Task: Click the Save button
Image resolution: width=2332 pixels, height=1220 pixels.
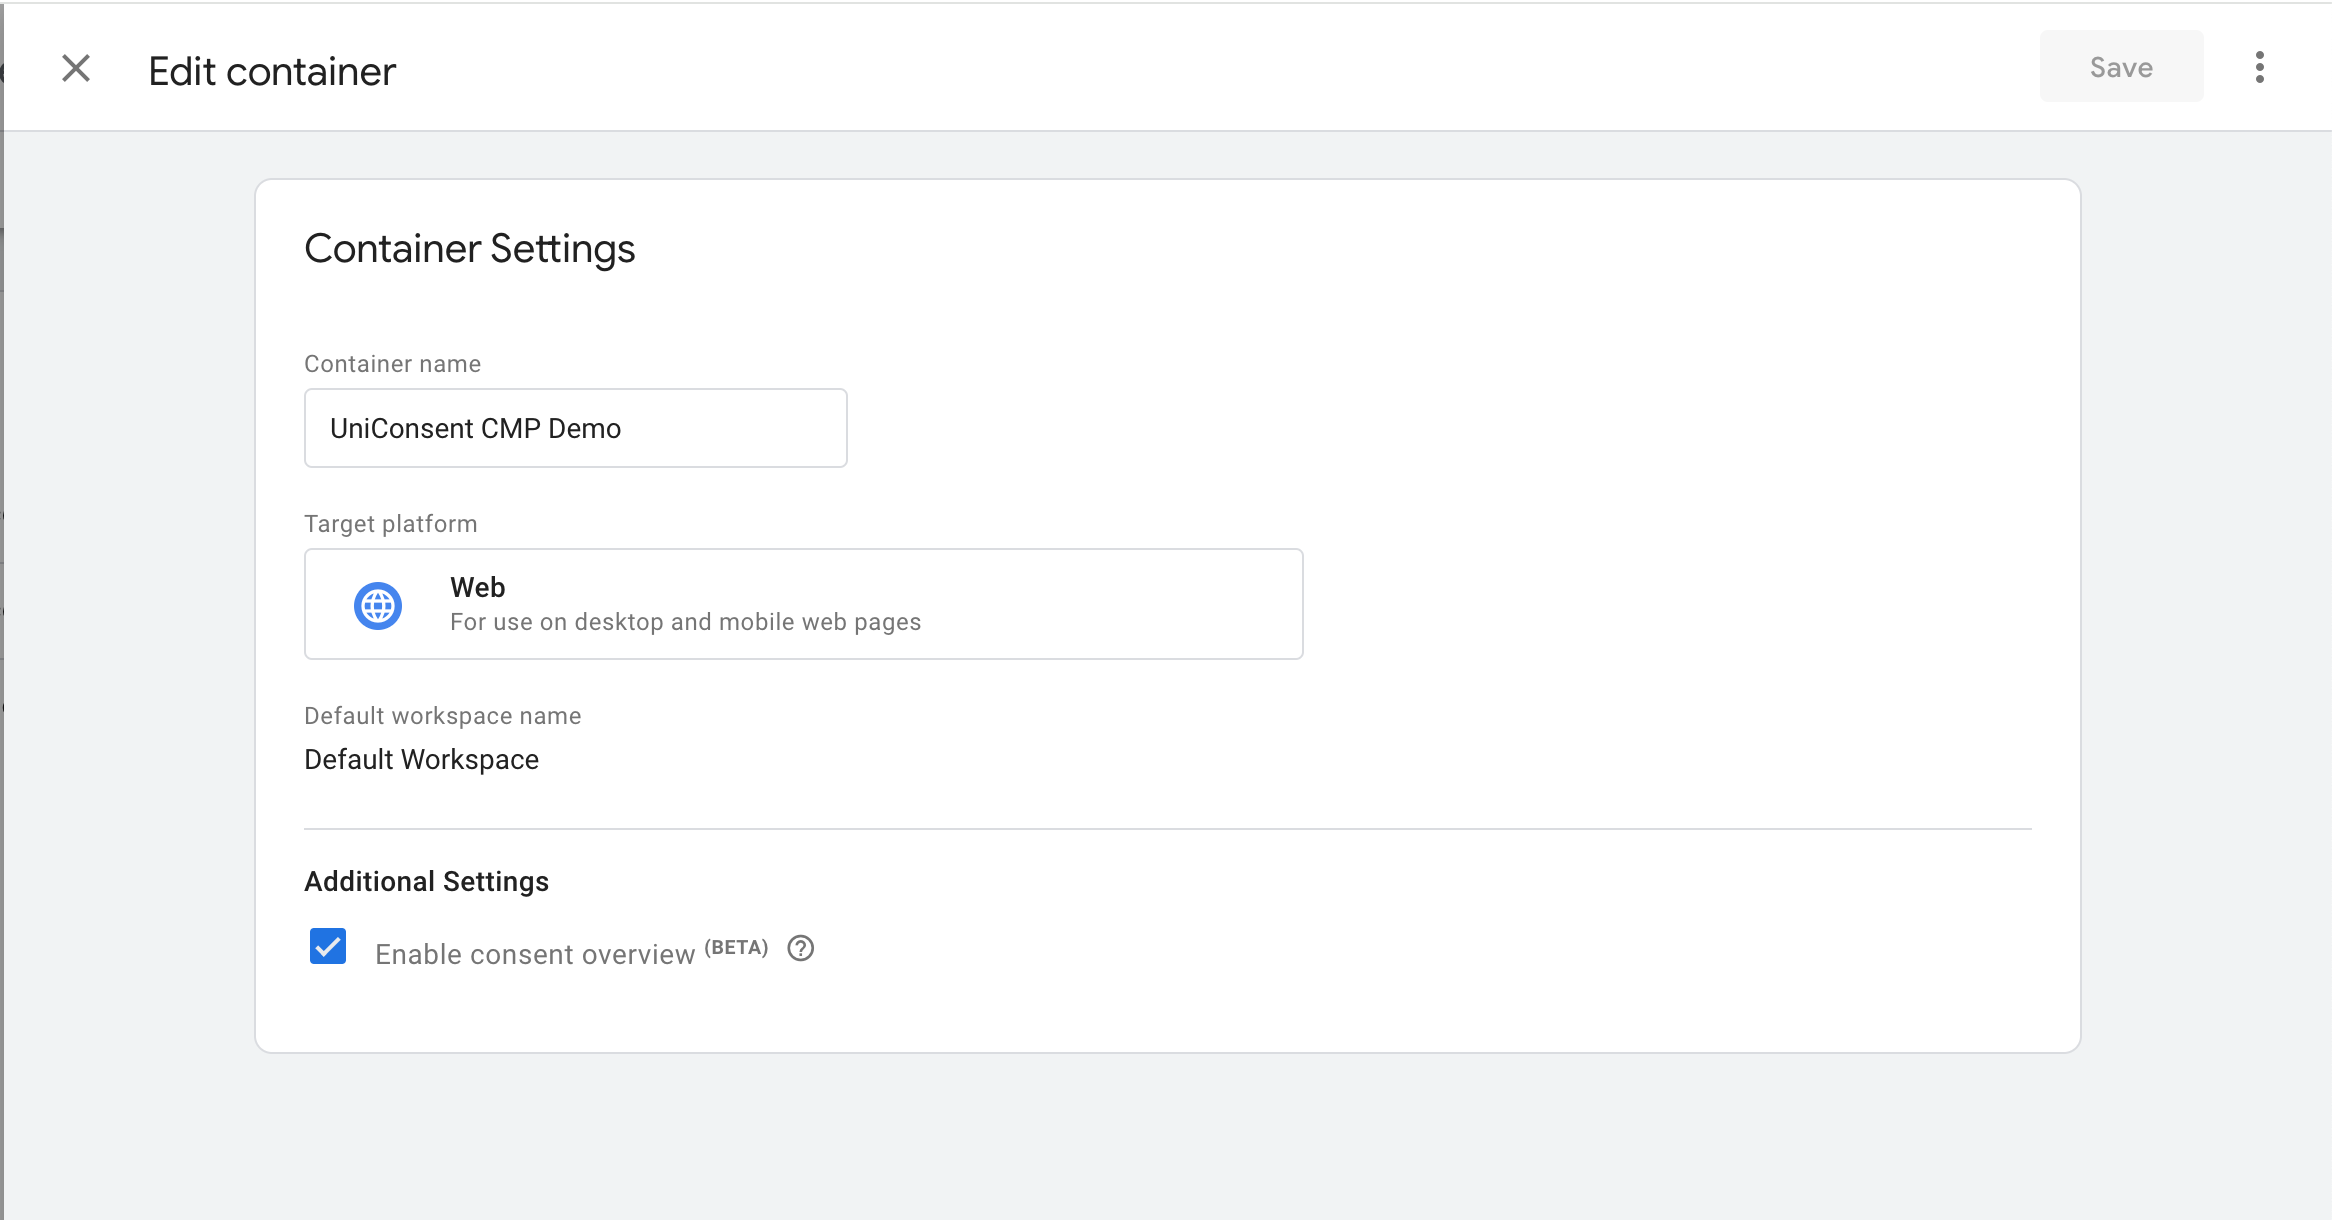Action: point(2119,68)
